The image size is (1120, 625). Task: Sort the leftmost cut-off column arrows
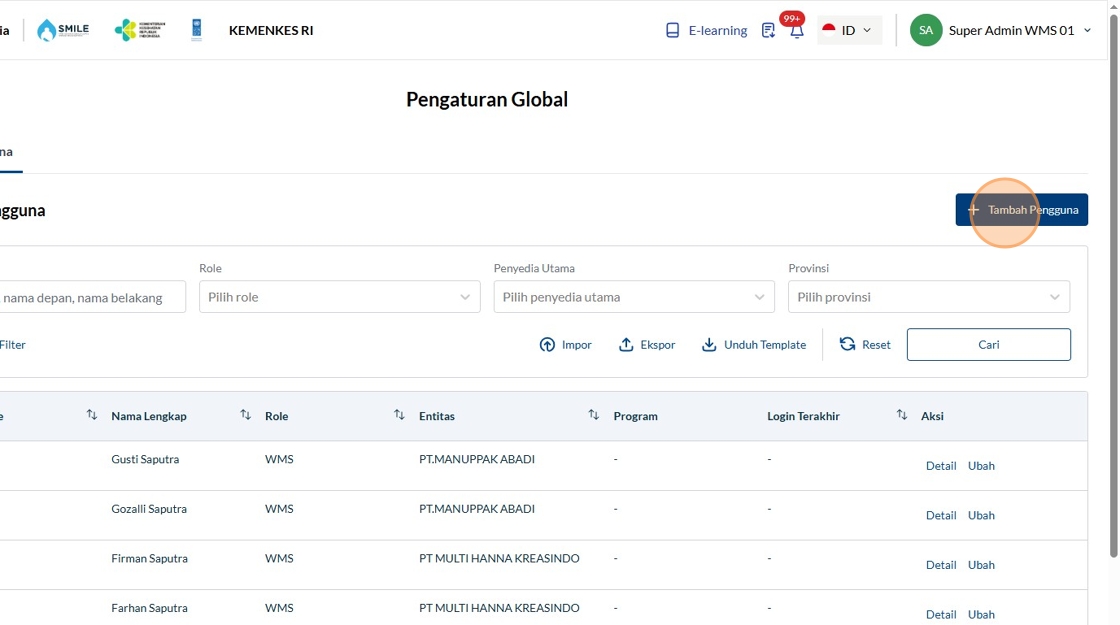tap(91, 415)
